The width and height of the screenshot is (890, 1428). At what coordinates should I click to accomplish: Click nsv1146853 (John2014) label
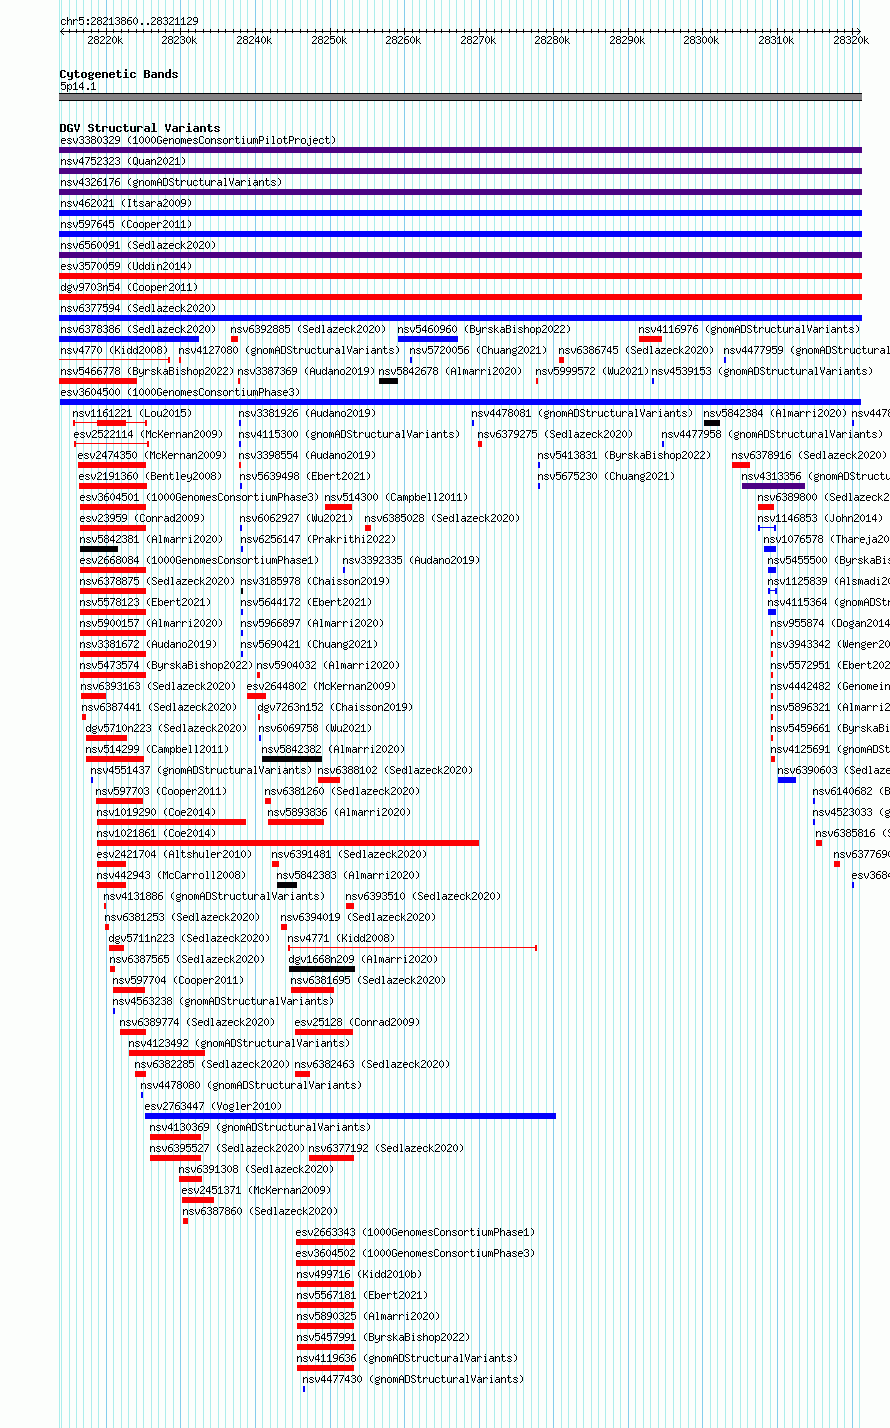pos(821,518)
